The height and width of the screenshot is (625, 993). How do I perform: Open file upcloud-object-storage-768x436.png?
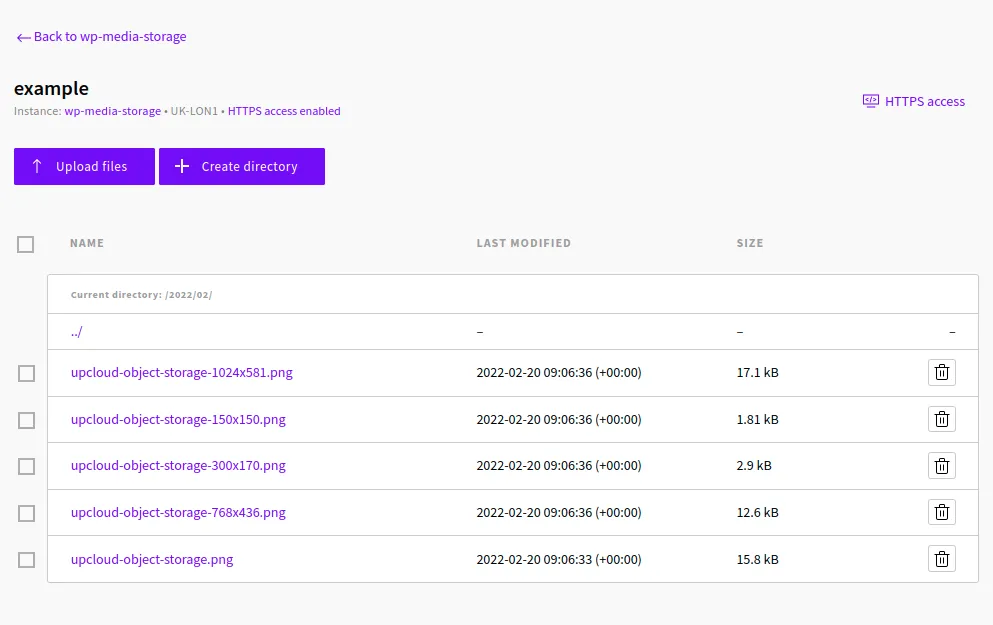(178, 513)
